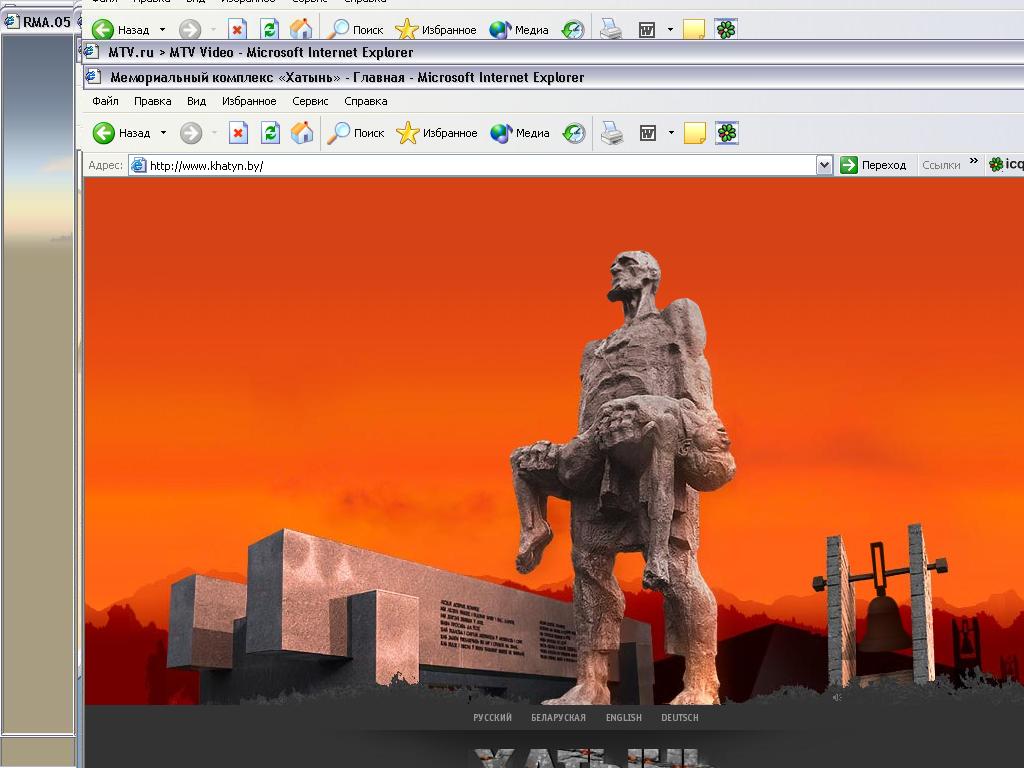Open Edit button dropdown arrow in Khatyn toolbar
This screenshot has height=768, width=1024.
671,133
